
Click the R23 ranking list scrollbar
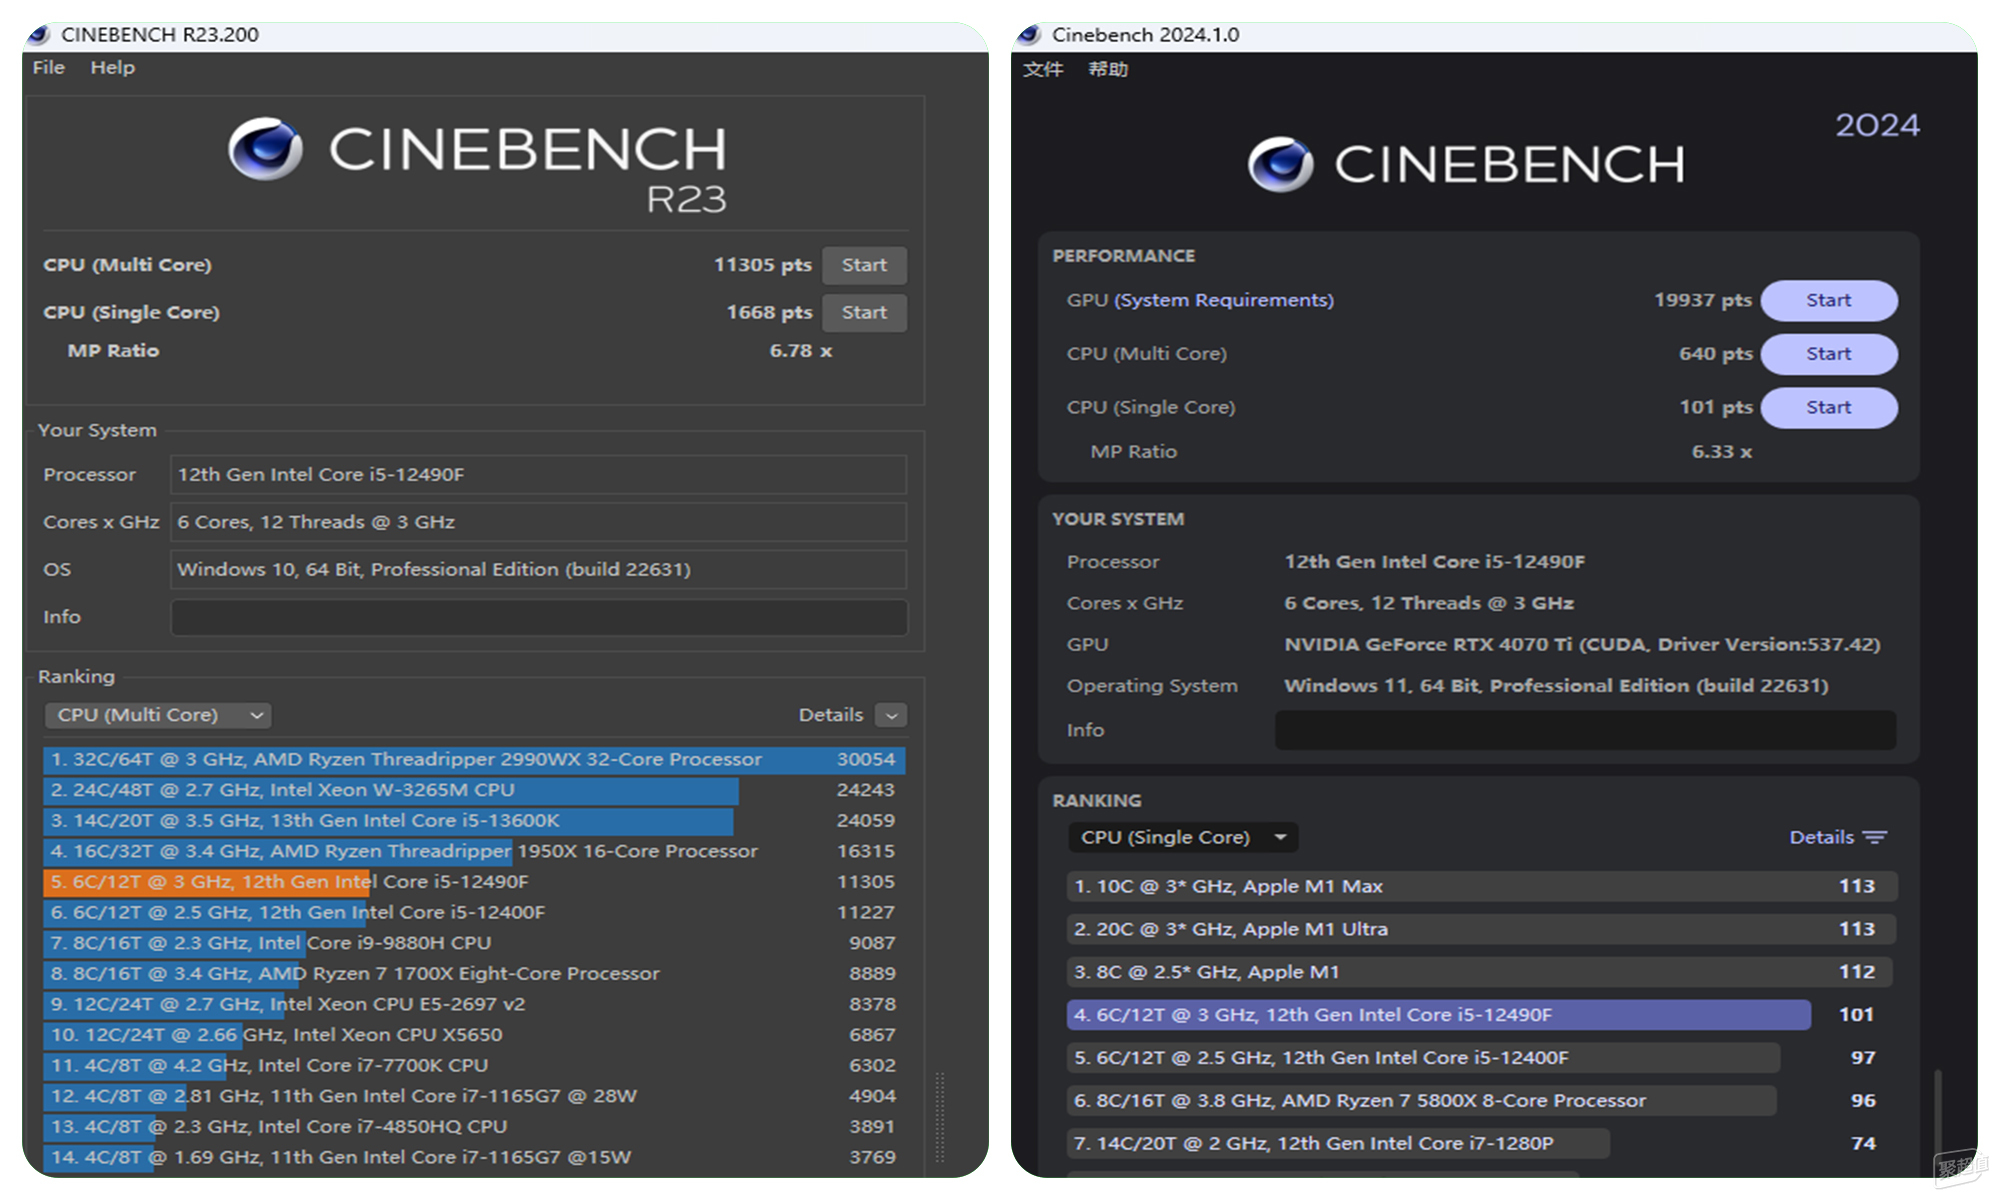(x=939, y=1117)
